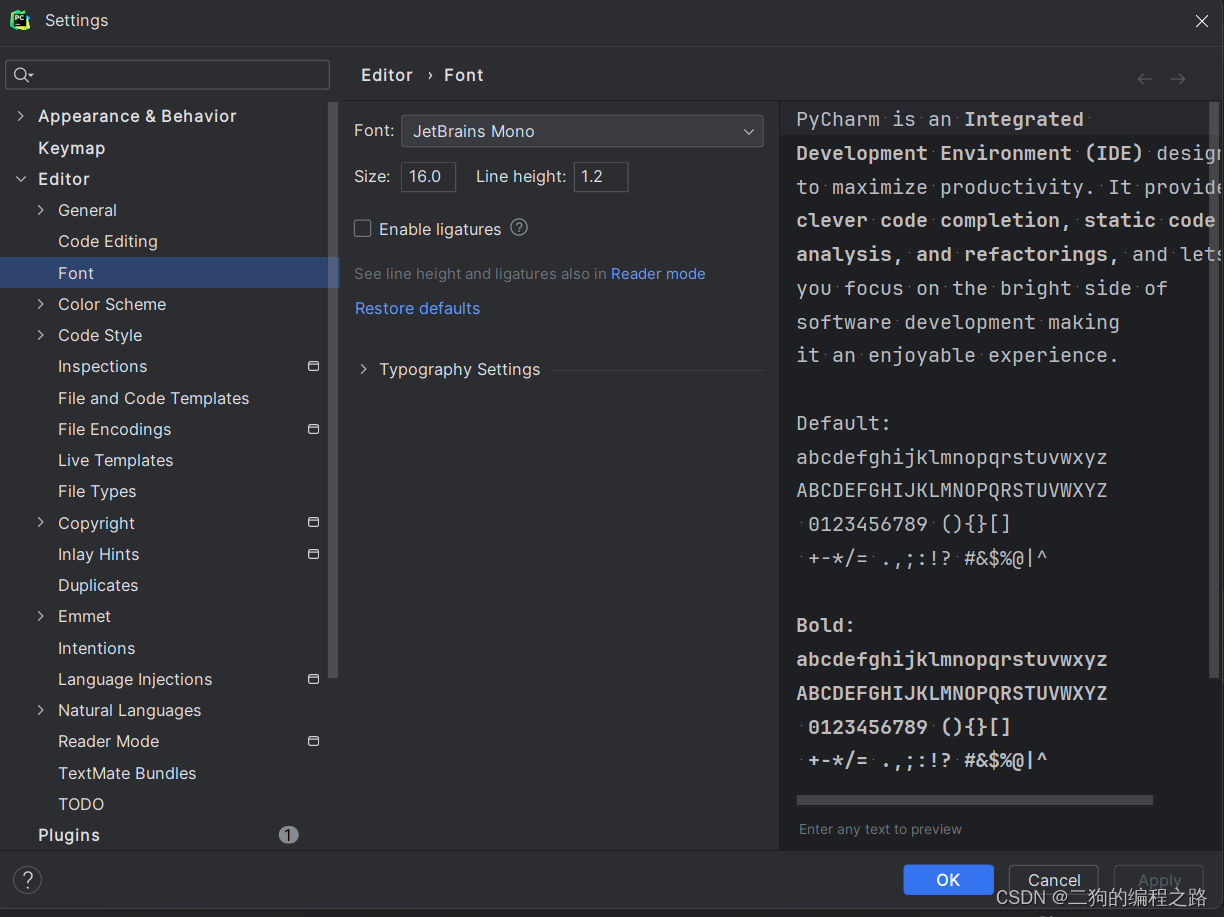Expand the Color Scheme tree node
The image size is (1224, 917).
(41, 304)
